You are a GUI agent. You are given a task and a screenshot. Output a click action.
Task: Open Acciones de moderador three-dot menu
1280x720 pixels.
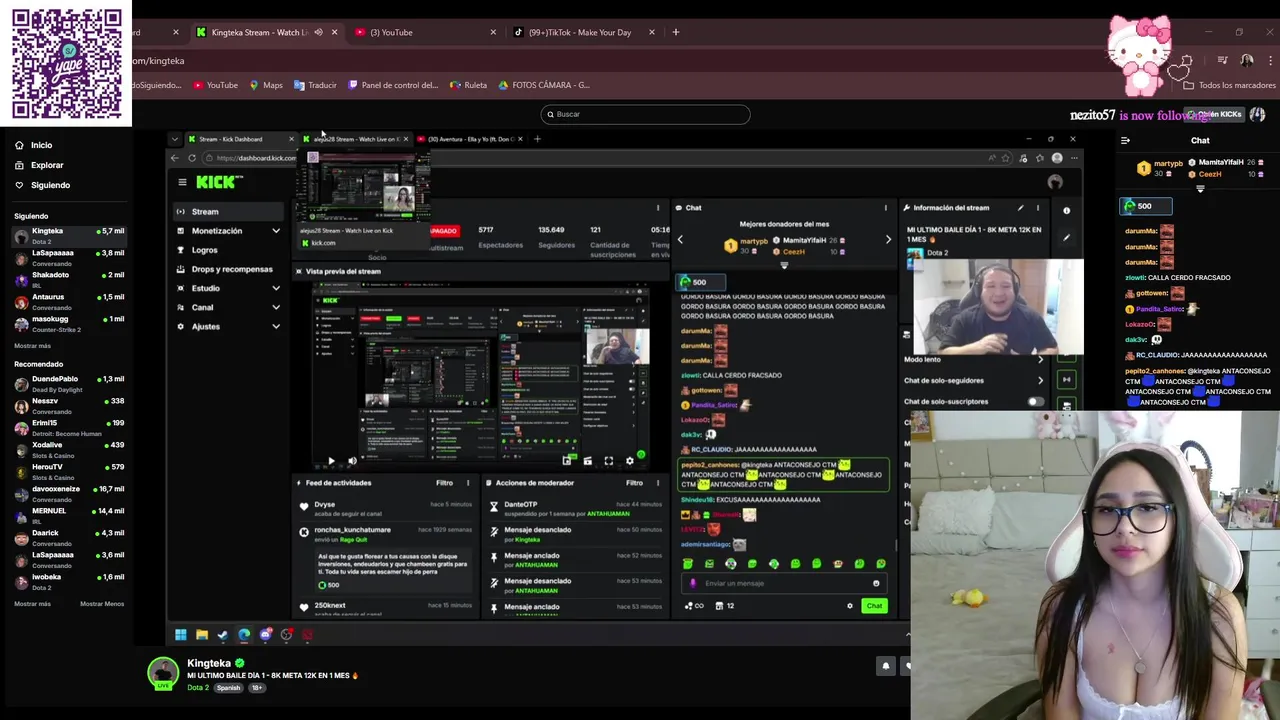[658, 483]
